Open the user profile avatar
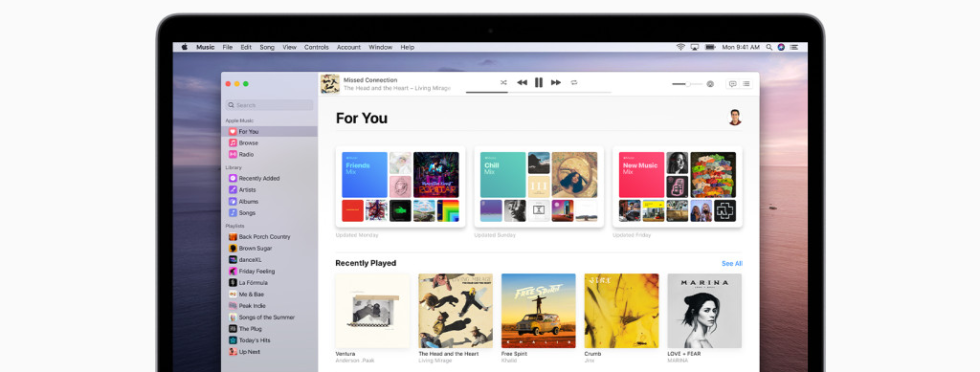The width and height of the screenshot is (980, 372). (x=735, y=118)
